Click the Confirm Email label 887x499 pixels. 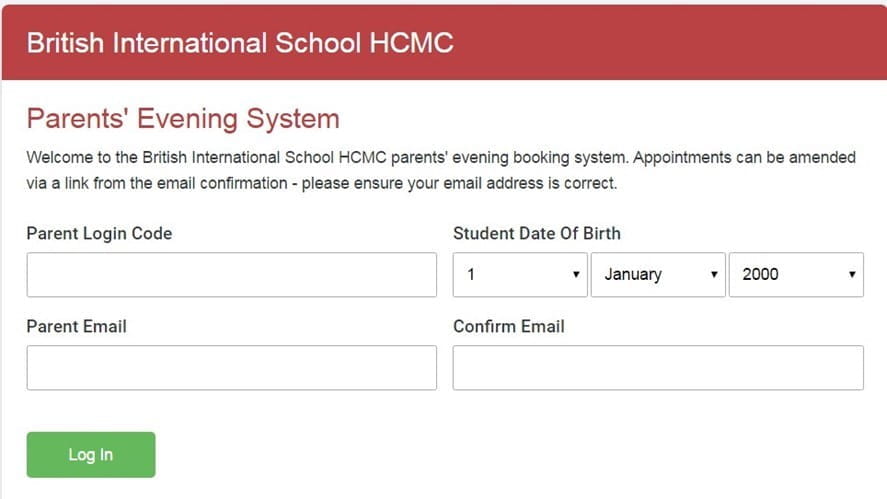coord(508,327)
